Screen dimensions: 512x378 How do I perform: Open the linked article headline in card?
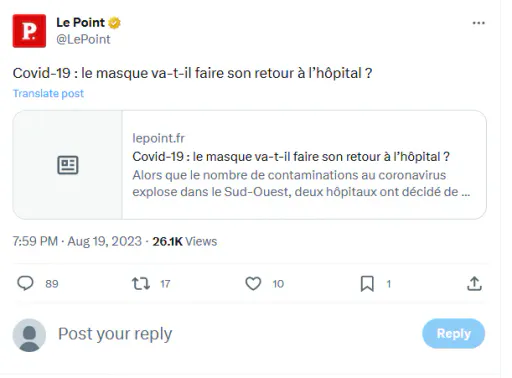[291, 156]
